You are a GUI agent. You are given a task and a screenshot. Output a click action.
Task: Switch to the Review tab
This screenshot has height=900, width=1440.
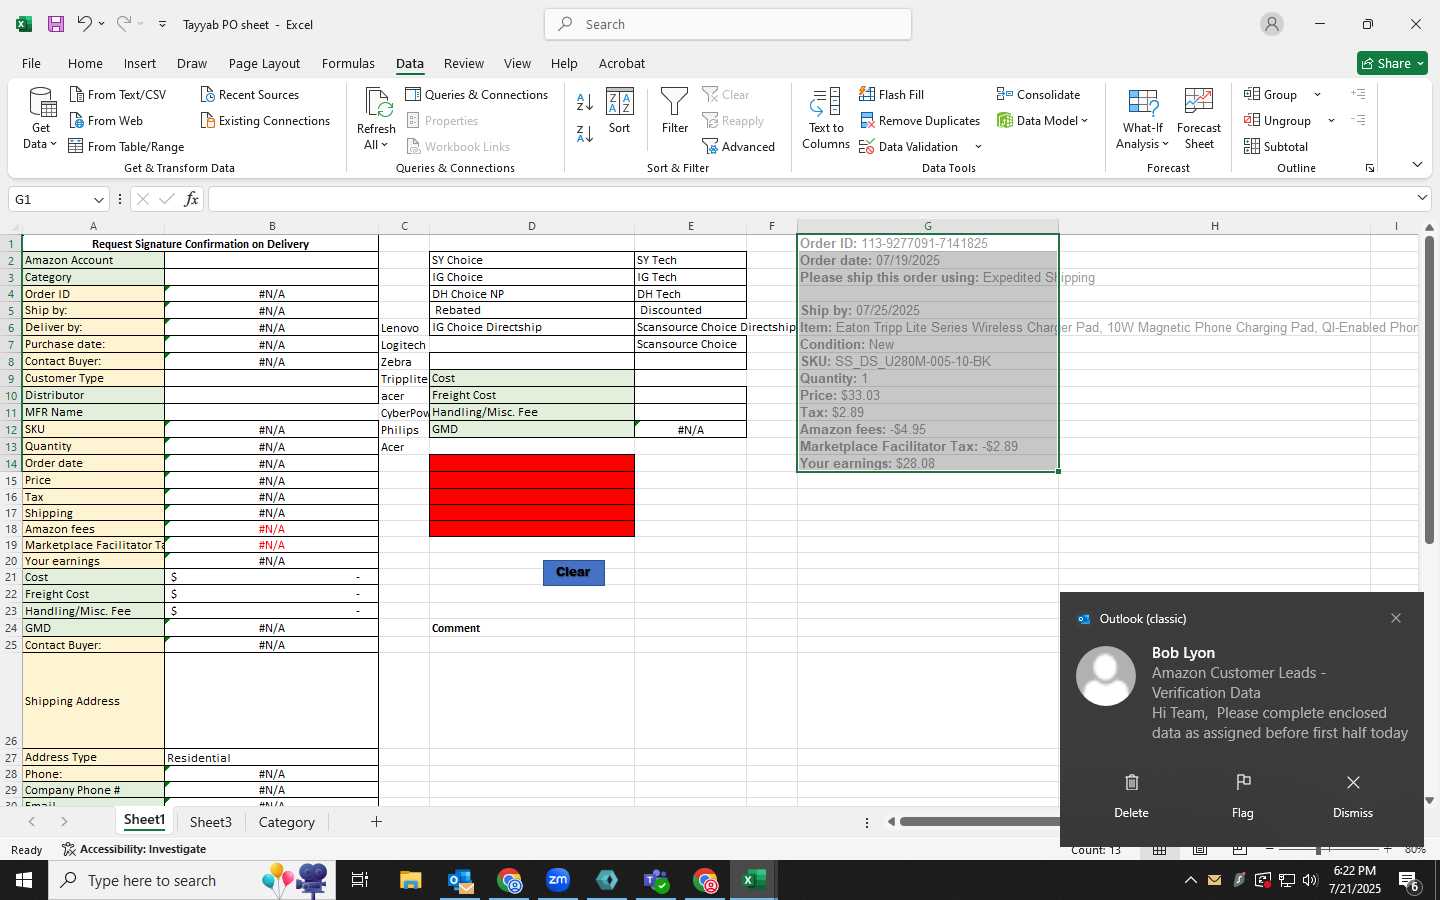point(464,63)
